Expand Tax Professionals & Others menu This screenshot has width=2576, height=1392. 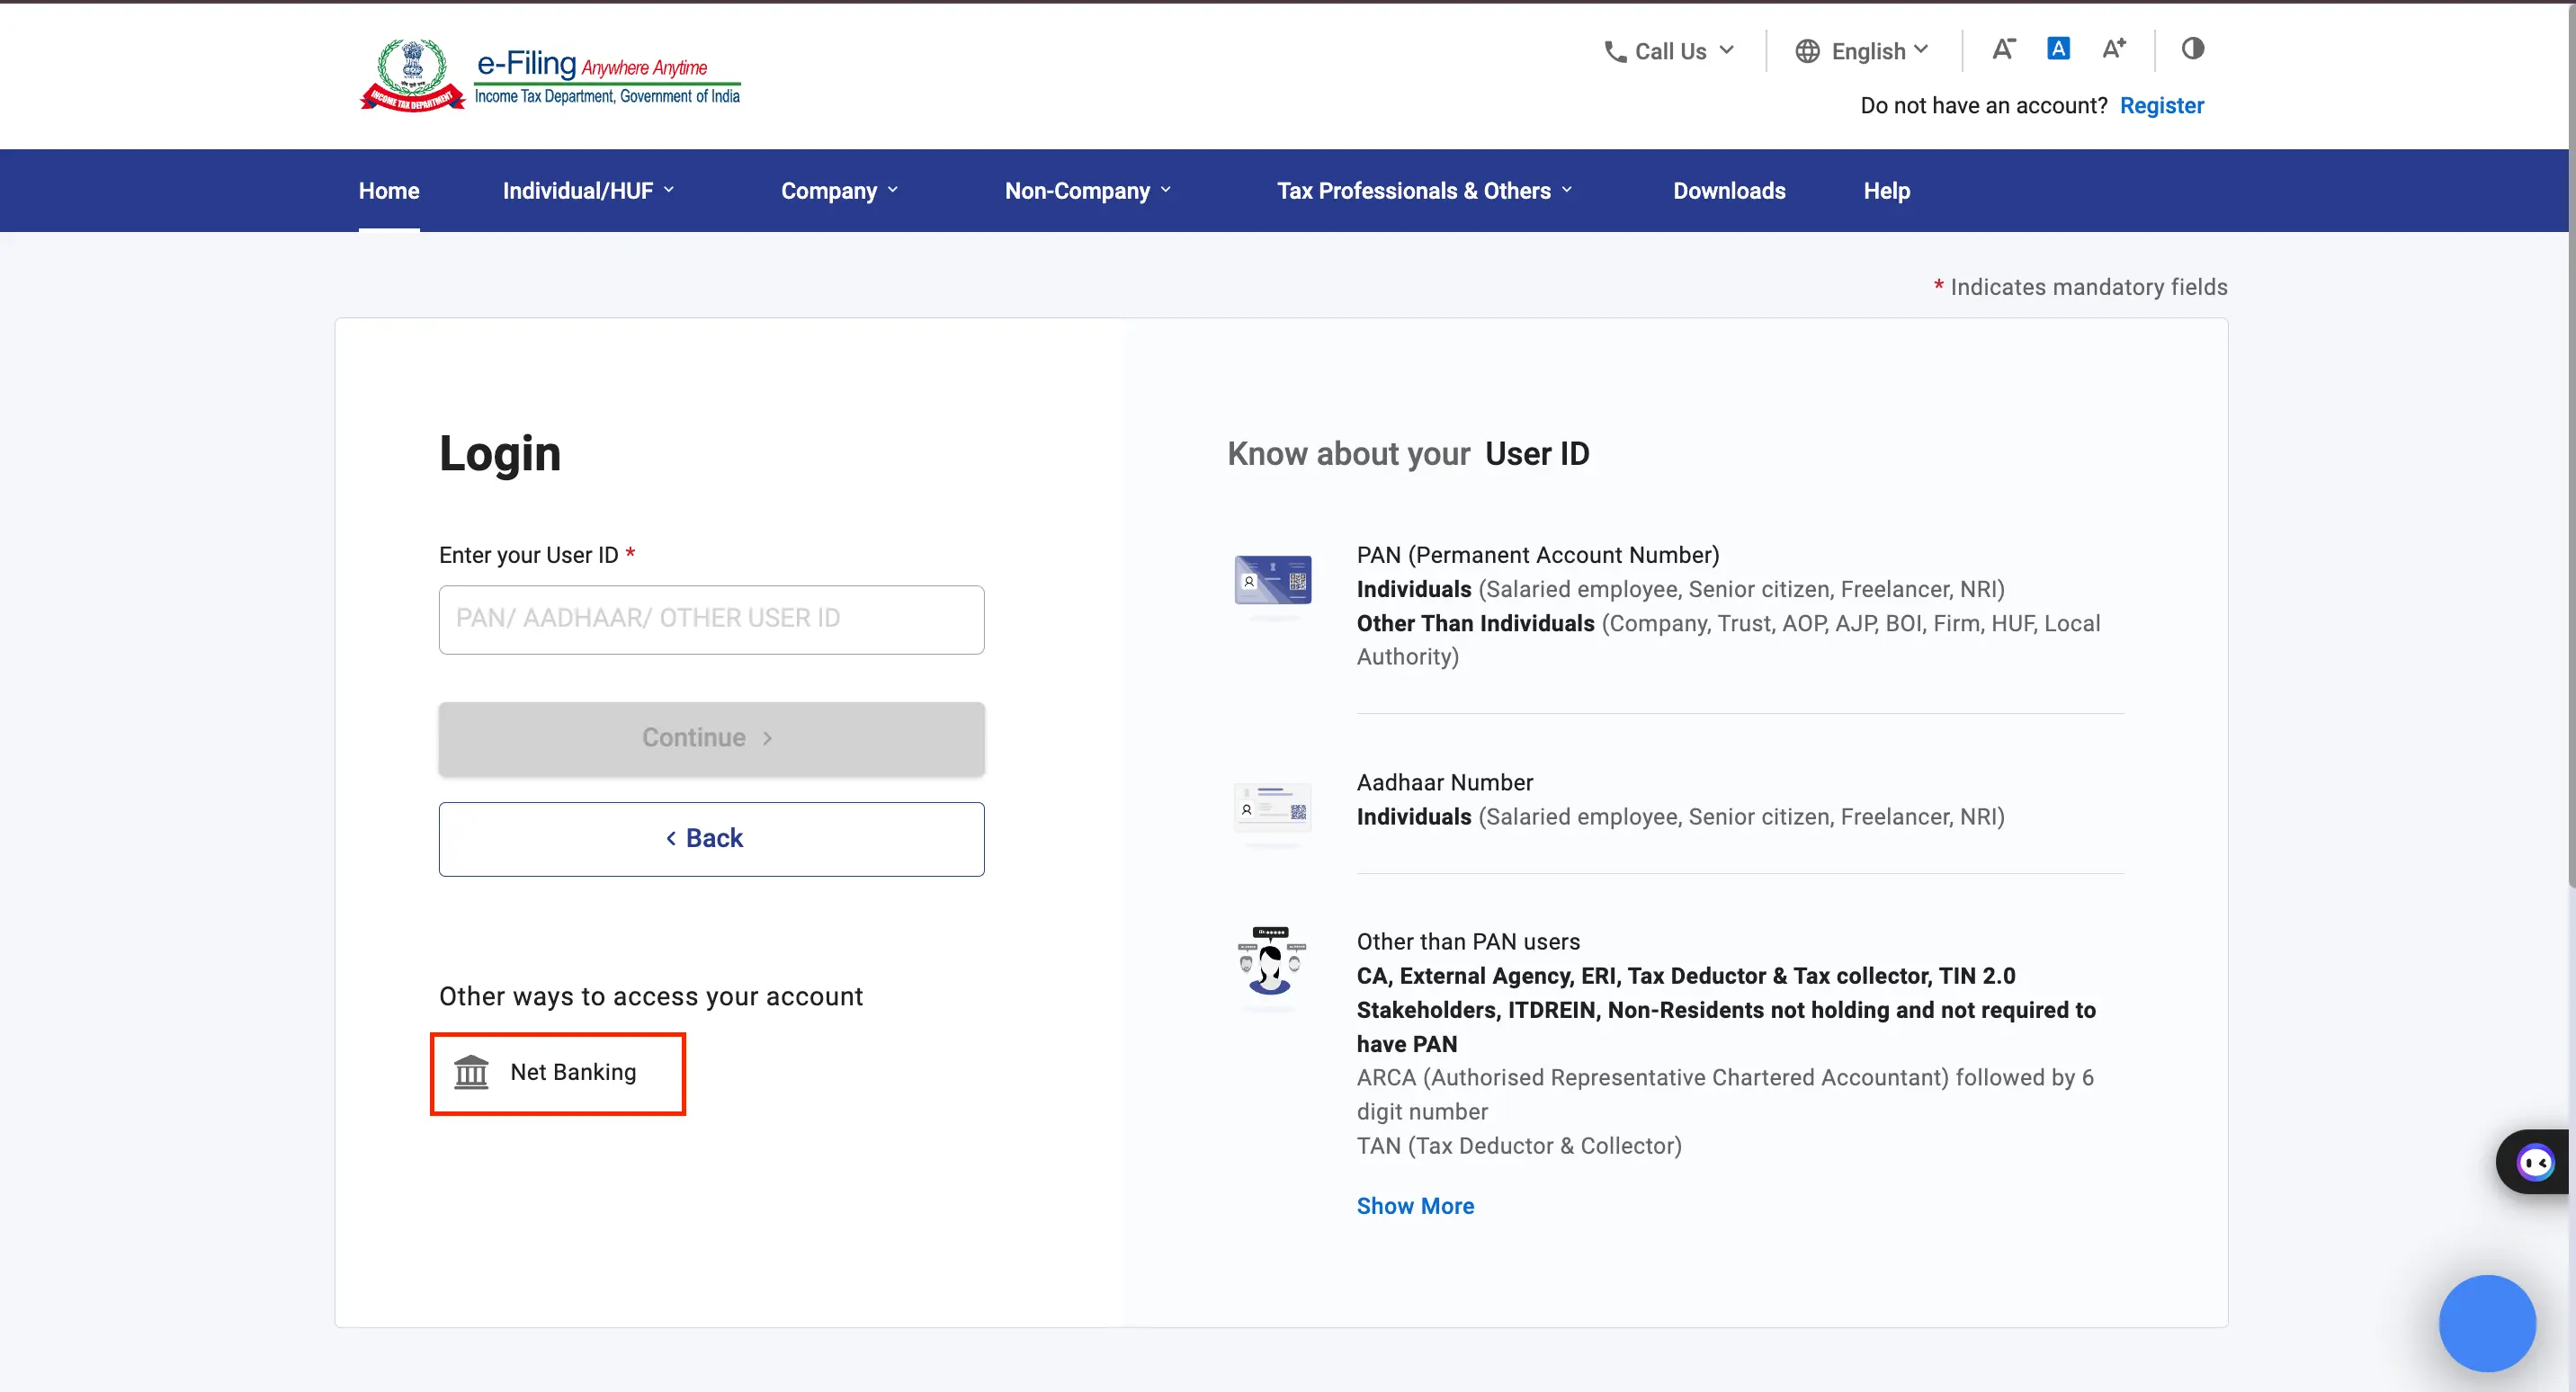[x=1424, y=191]
